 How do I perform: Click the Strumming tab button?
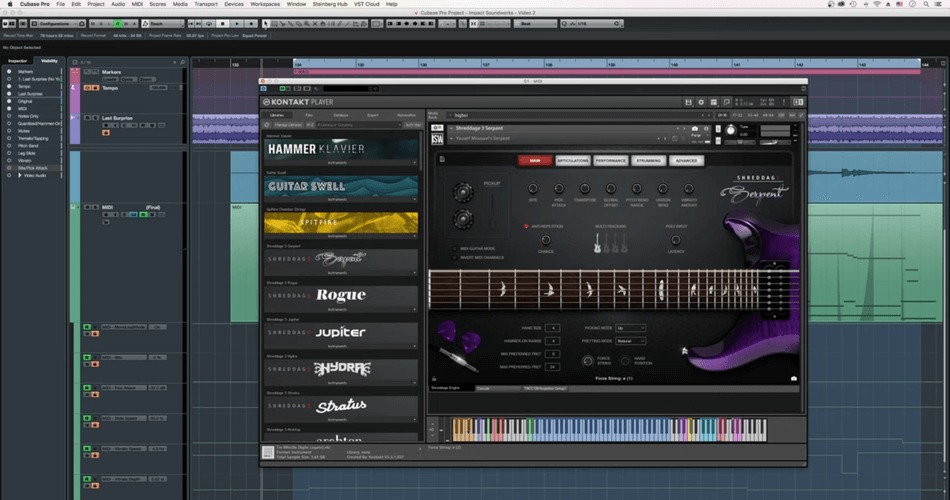click(649, 160)
